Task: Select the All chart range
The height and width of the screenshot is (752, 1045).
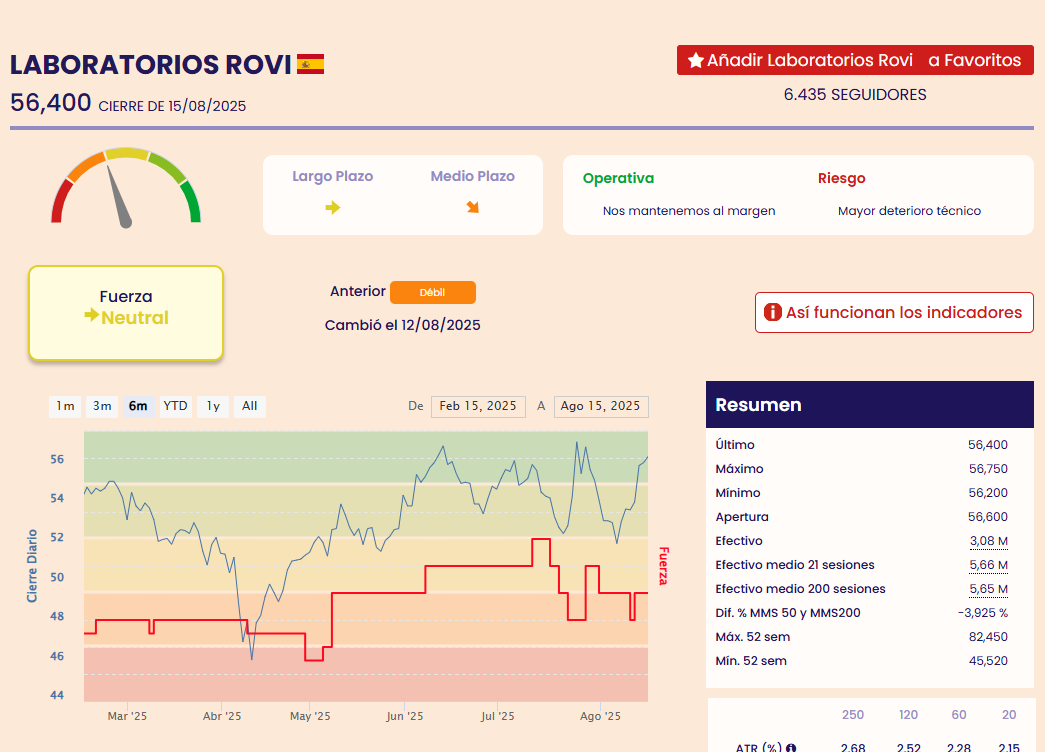Action: click(250, 406)
